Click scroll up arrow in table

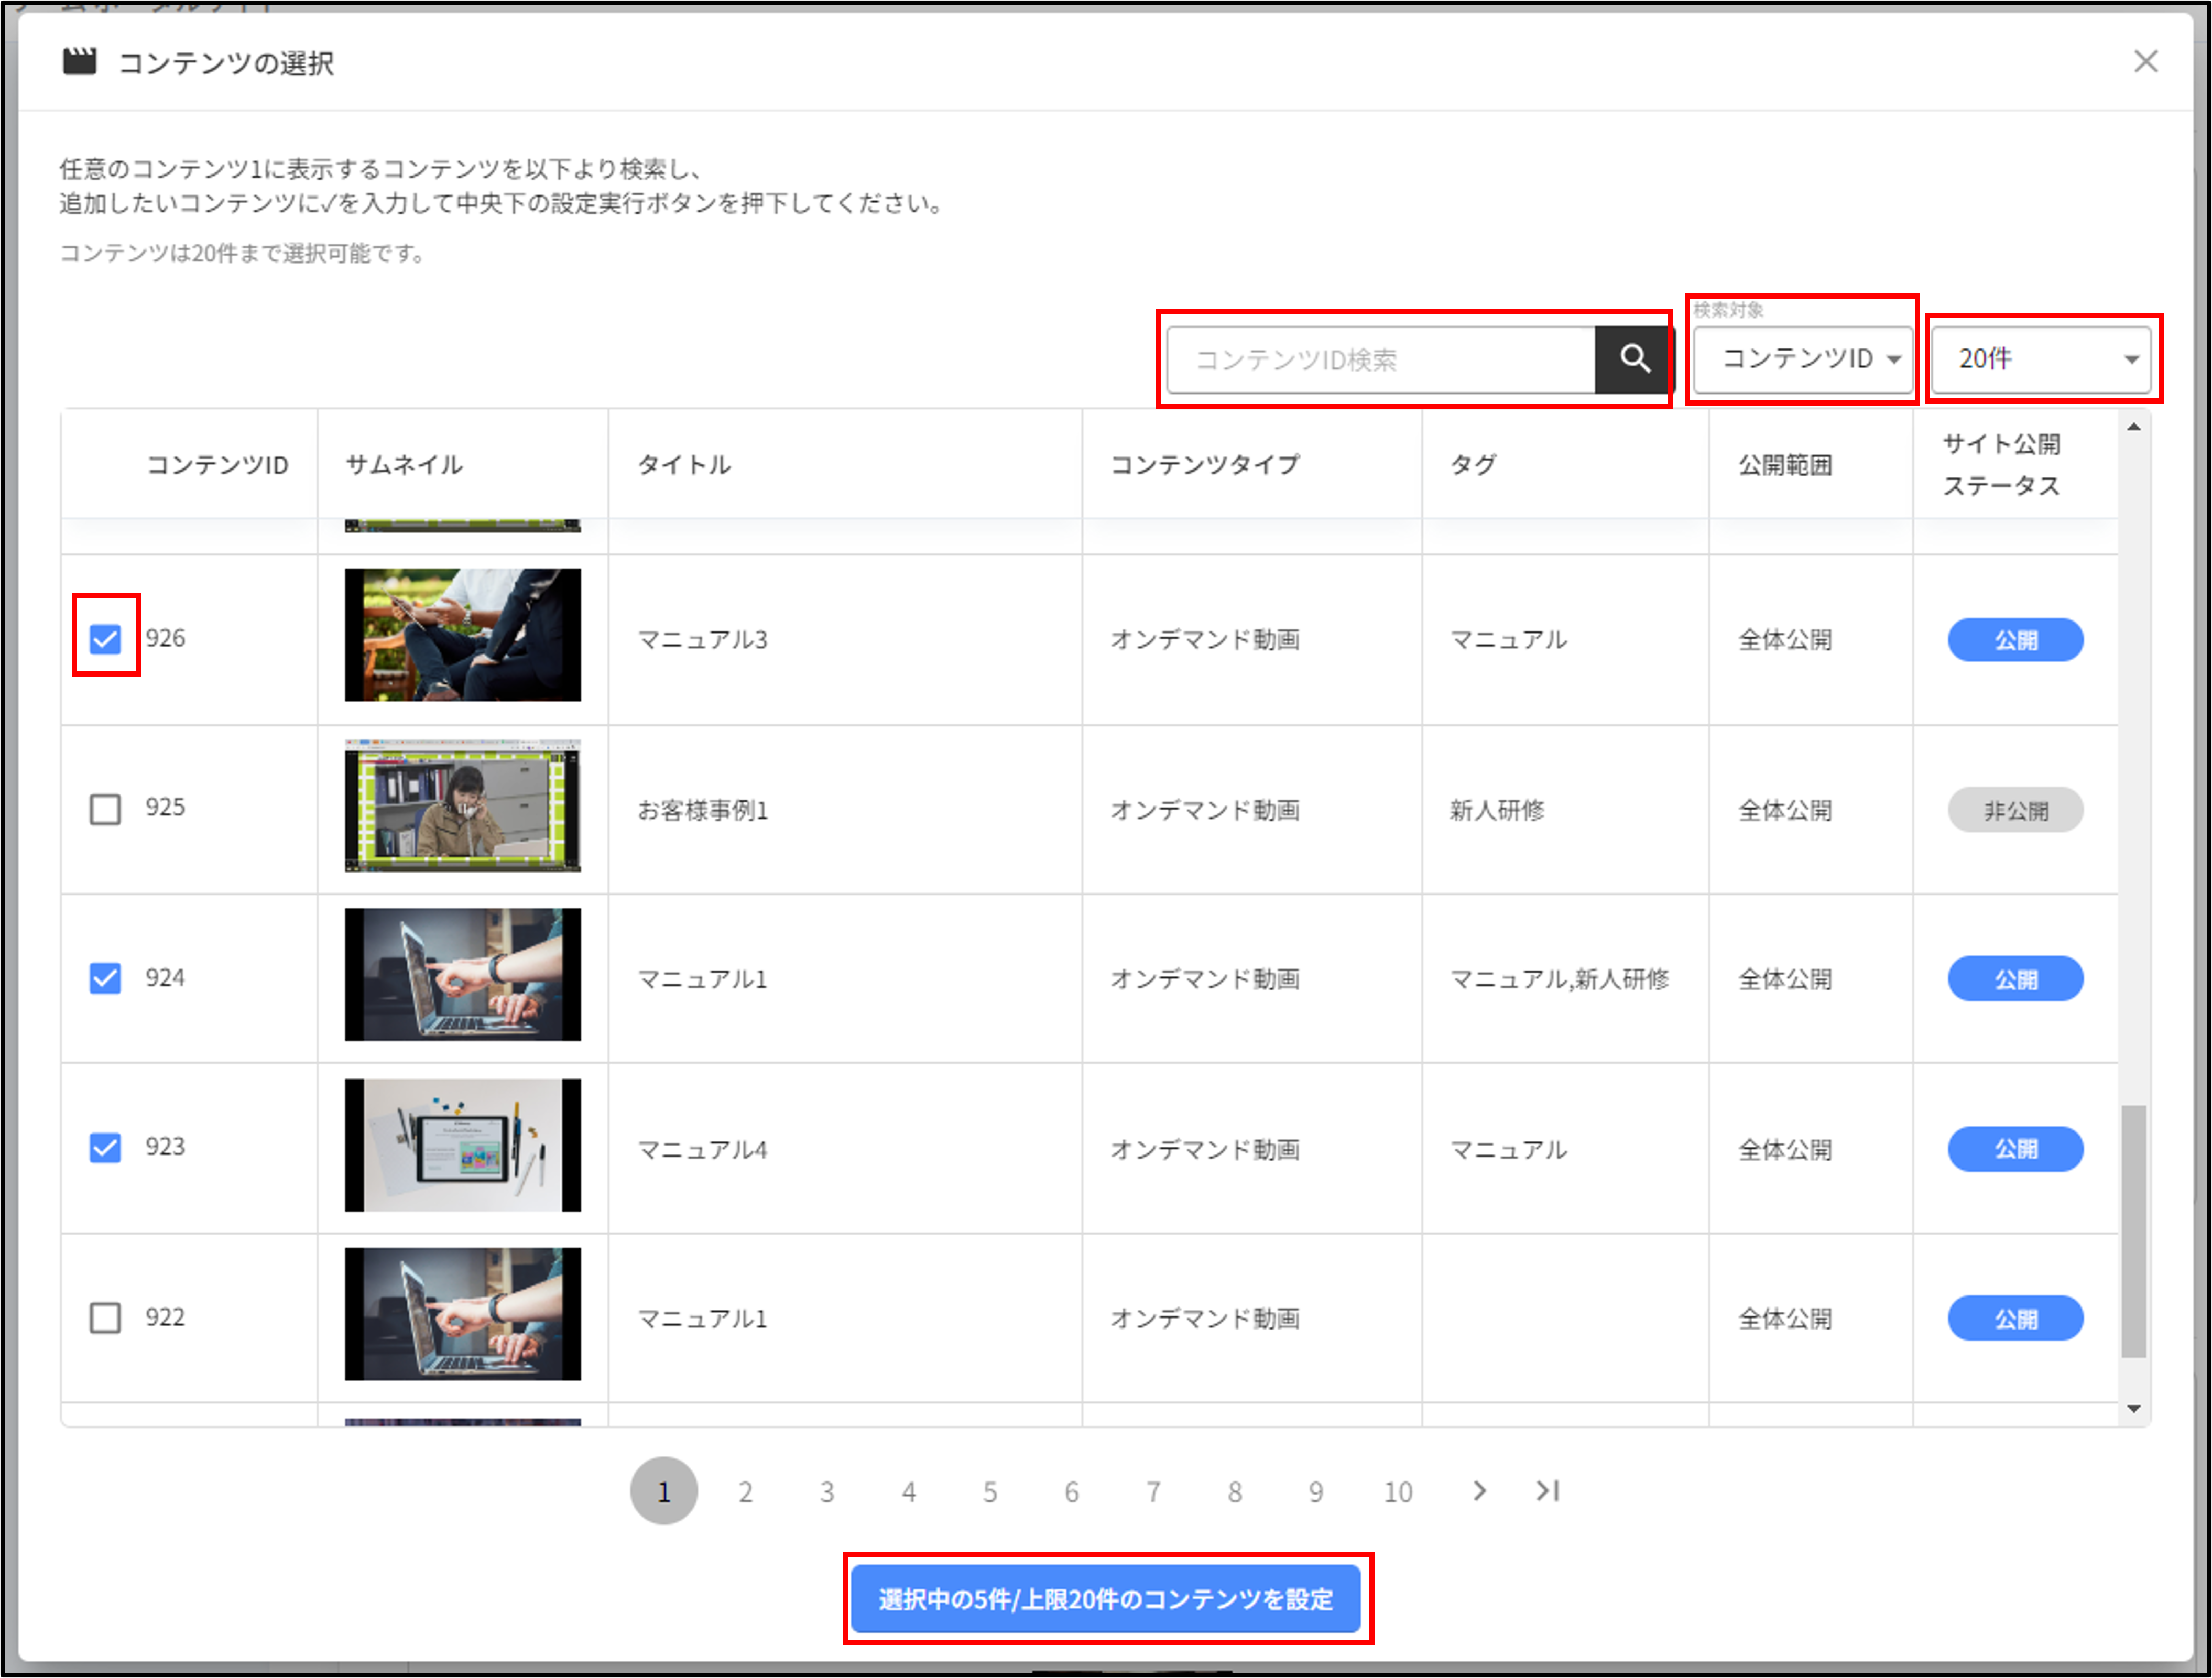2133,428
